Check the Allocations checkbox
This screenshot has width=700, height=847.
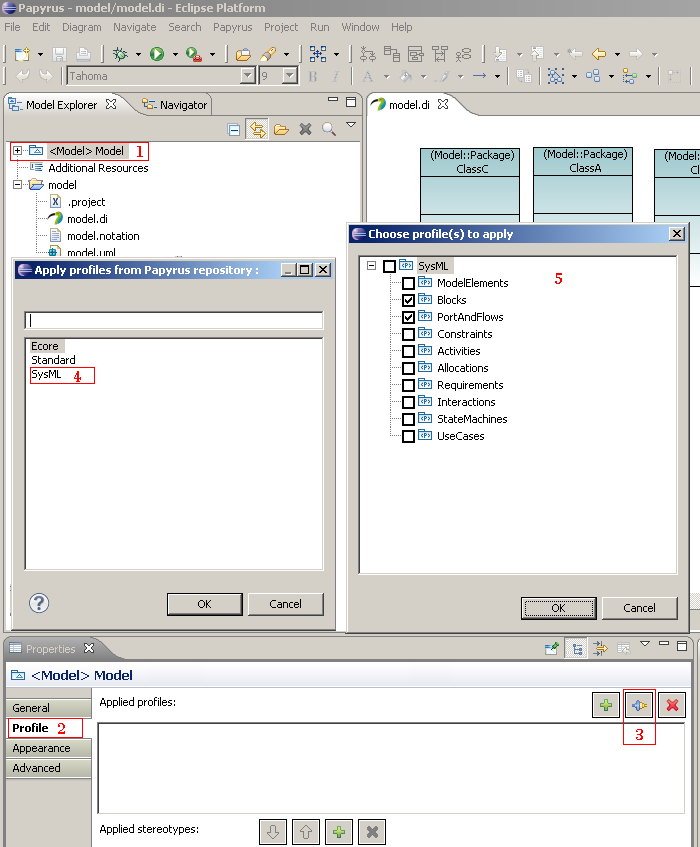[x=409, y=368]
